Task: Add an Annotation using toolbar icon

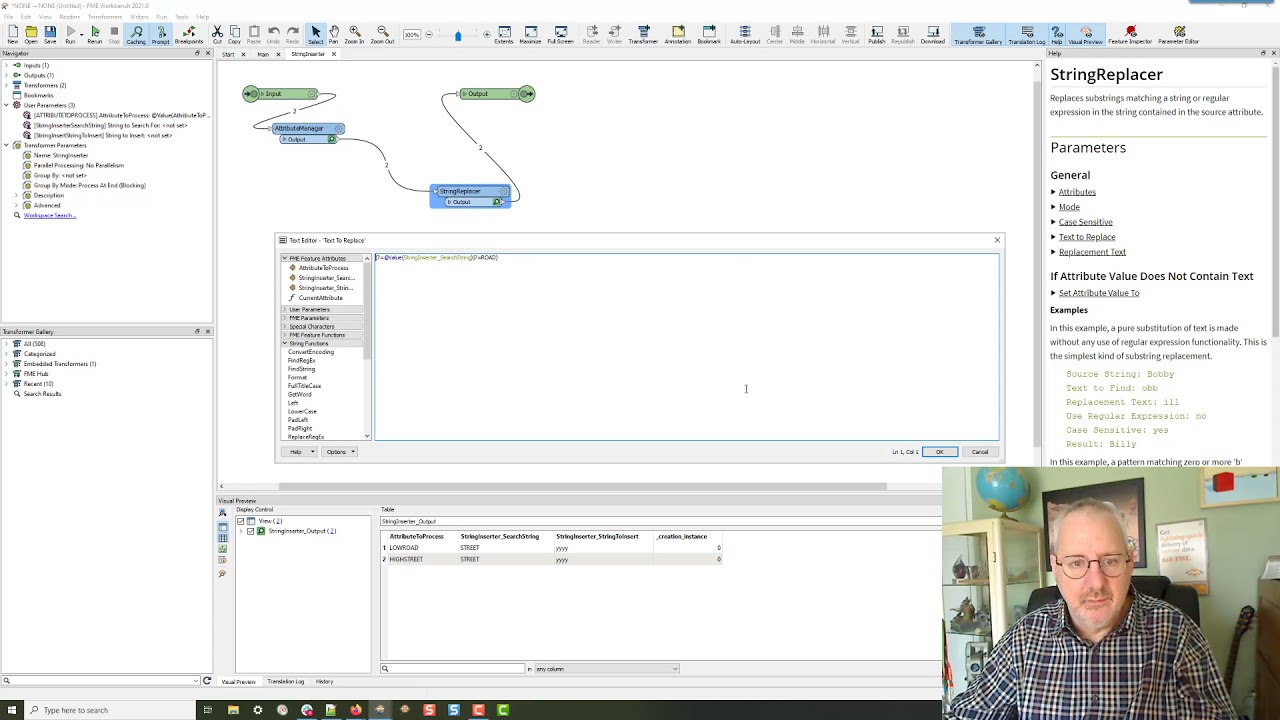Action: click(678, 35)
